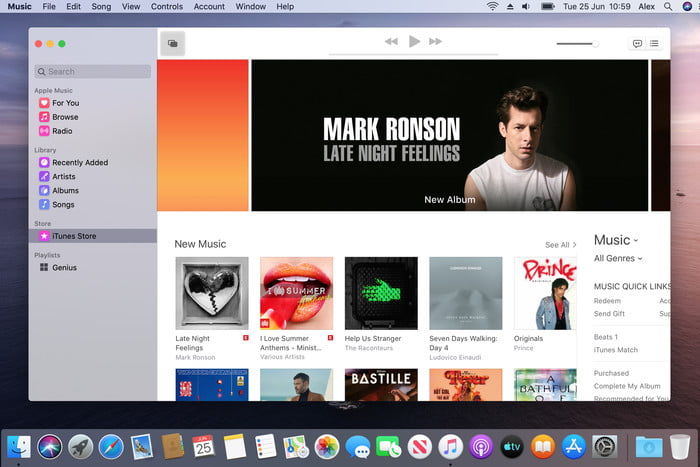Open the View menu
Viewport: 700px width, 467px height.
(x=131, y=6)
